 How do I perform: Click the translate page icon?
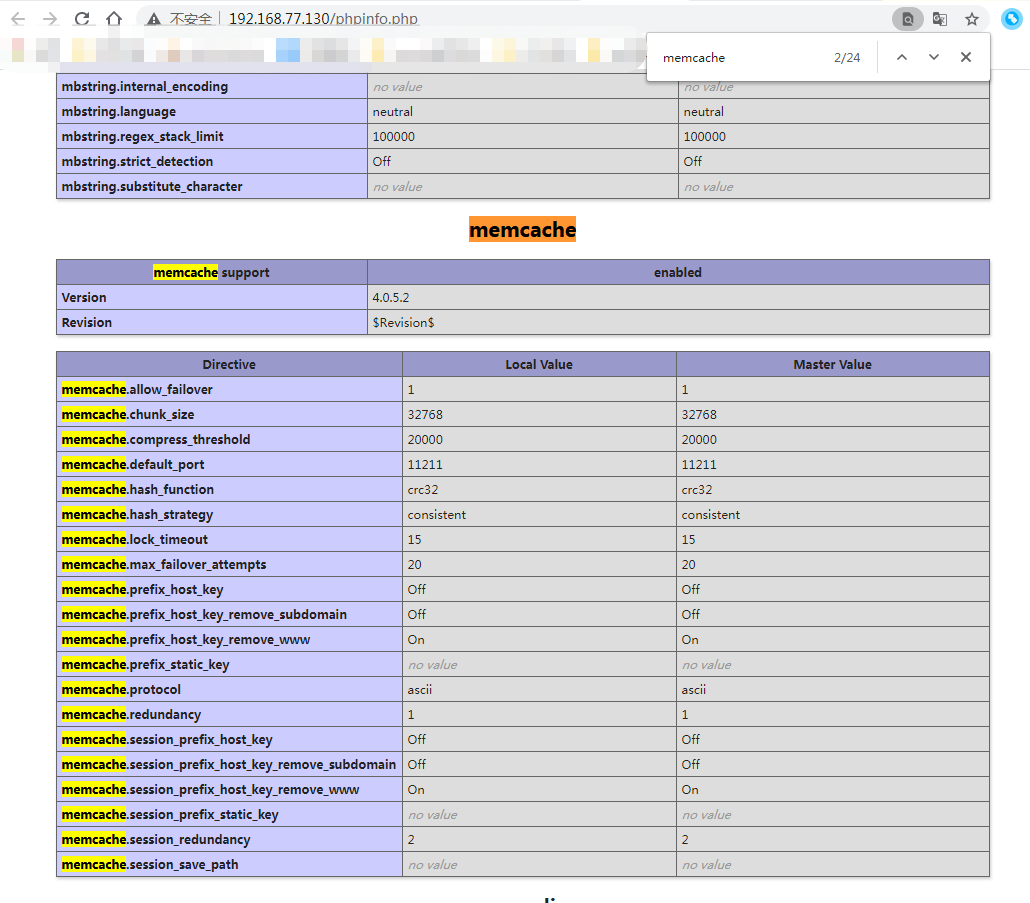940,19
